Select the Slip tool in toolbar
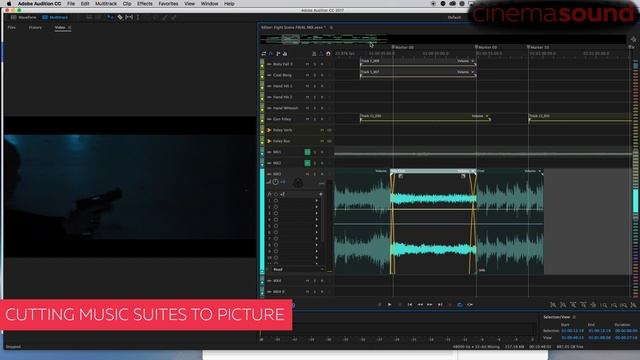This screenshot has width=640, height=360. [129, 18]
